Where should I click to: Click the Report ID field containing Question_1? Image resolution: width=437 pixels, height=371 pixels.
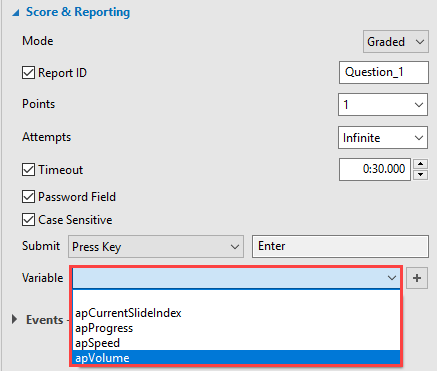pos(384,72)
